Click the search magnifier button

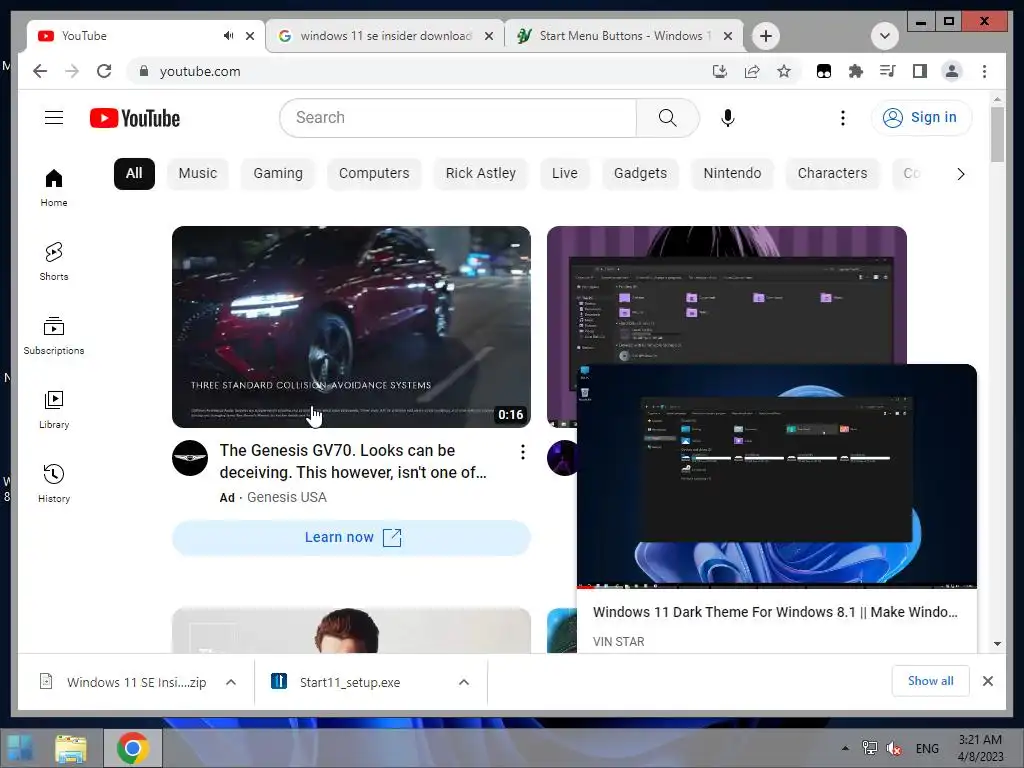tap(667, 118)
